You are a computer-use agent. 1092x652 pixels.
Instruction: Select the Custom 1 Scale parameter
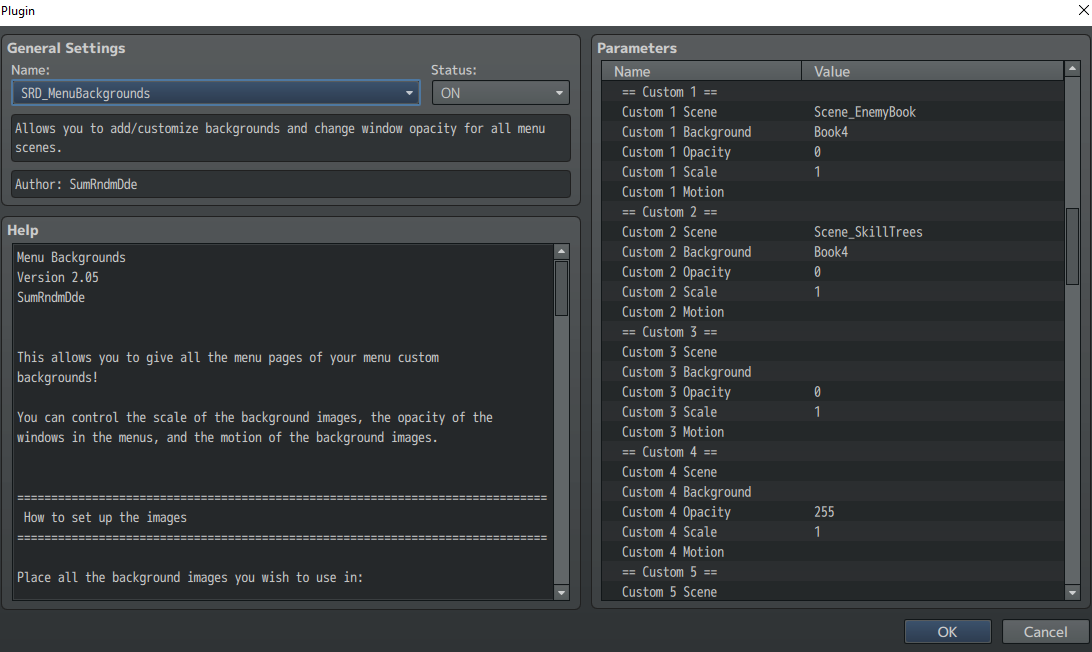833,172
